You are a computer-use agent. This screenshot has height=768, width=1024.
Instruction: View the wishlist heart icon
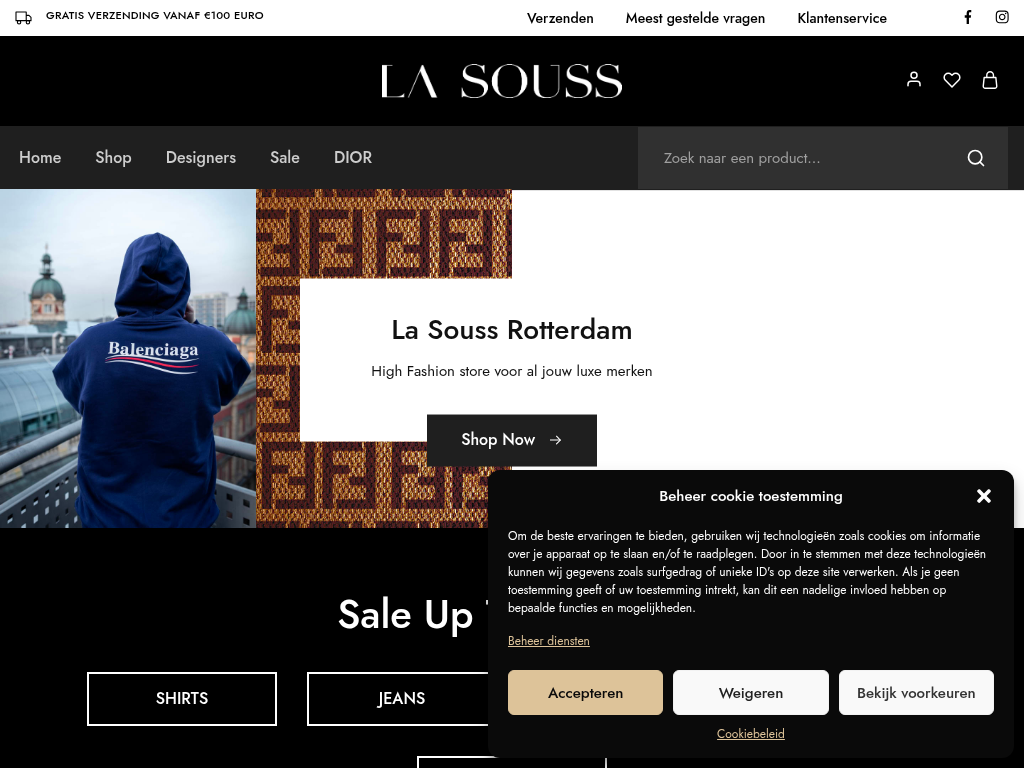point(952,80)
